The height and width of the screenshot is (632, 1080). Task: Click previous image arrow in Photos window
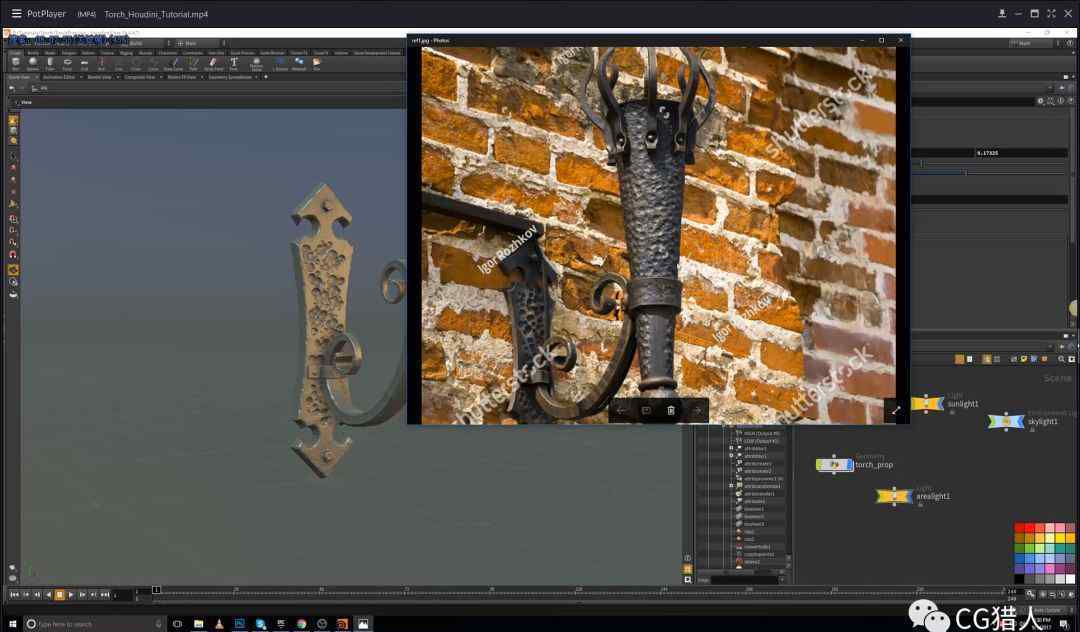tap(621, 410)
